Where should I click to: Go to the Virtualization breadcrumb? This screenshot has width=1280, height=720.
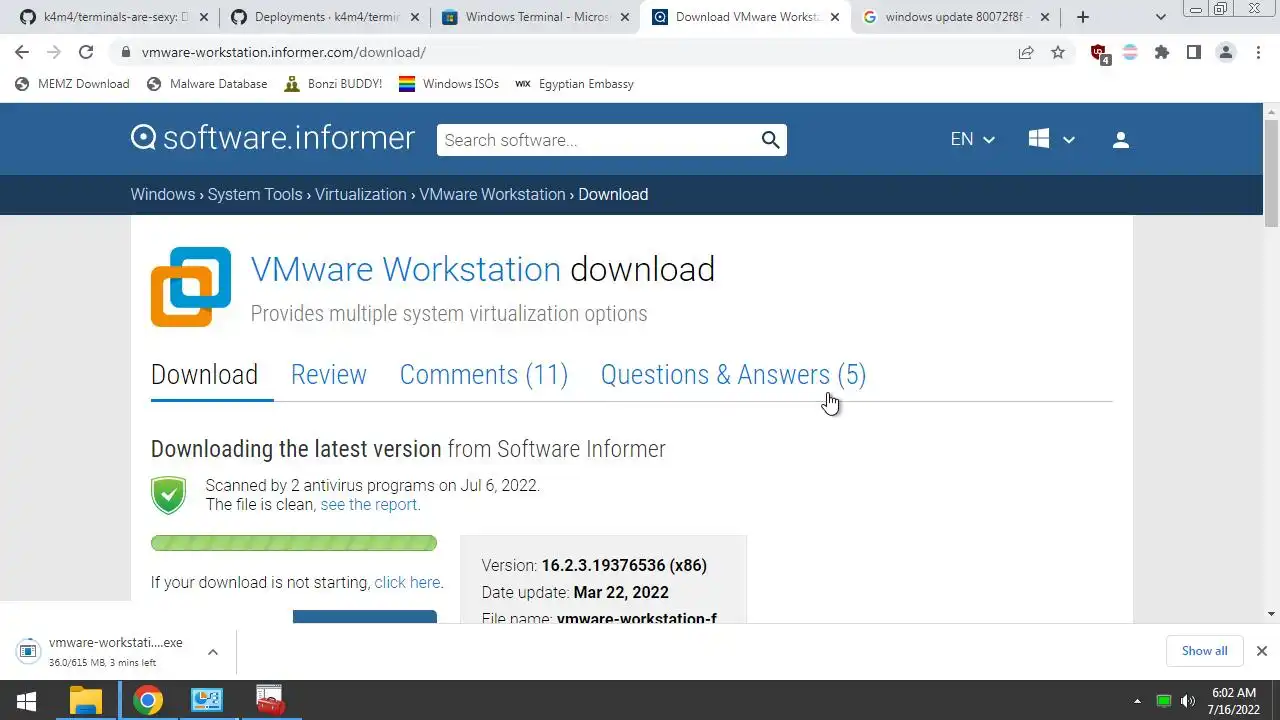(x=361, y=194)
